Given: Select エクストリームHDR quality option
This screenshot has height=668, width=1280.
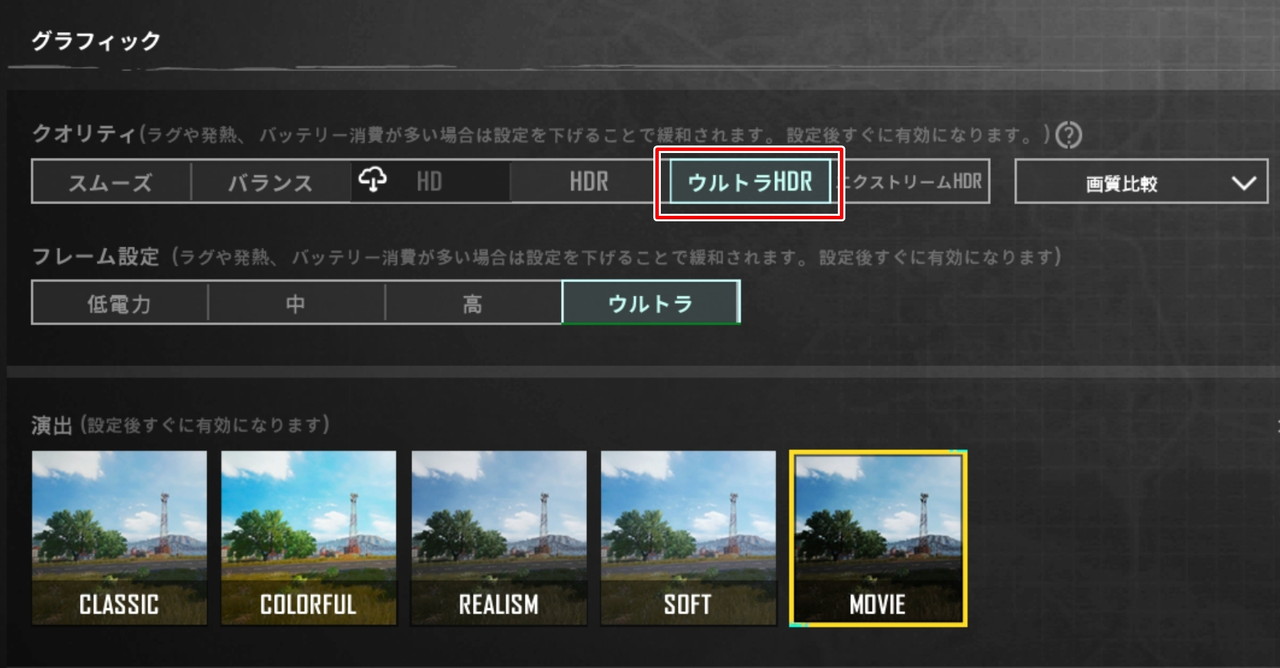Looking at the screenshot, I should pos(912,182).
